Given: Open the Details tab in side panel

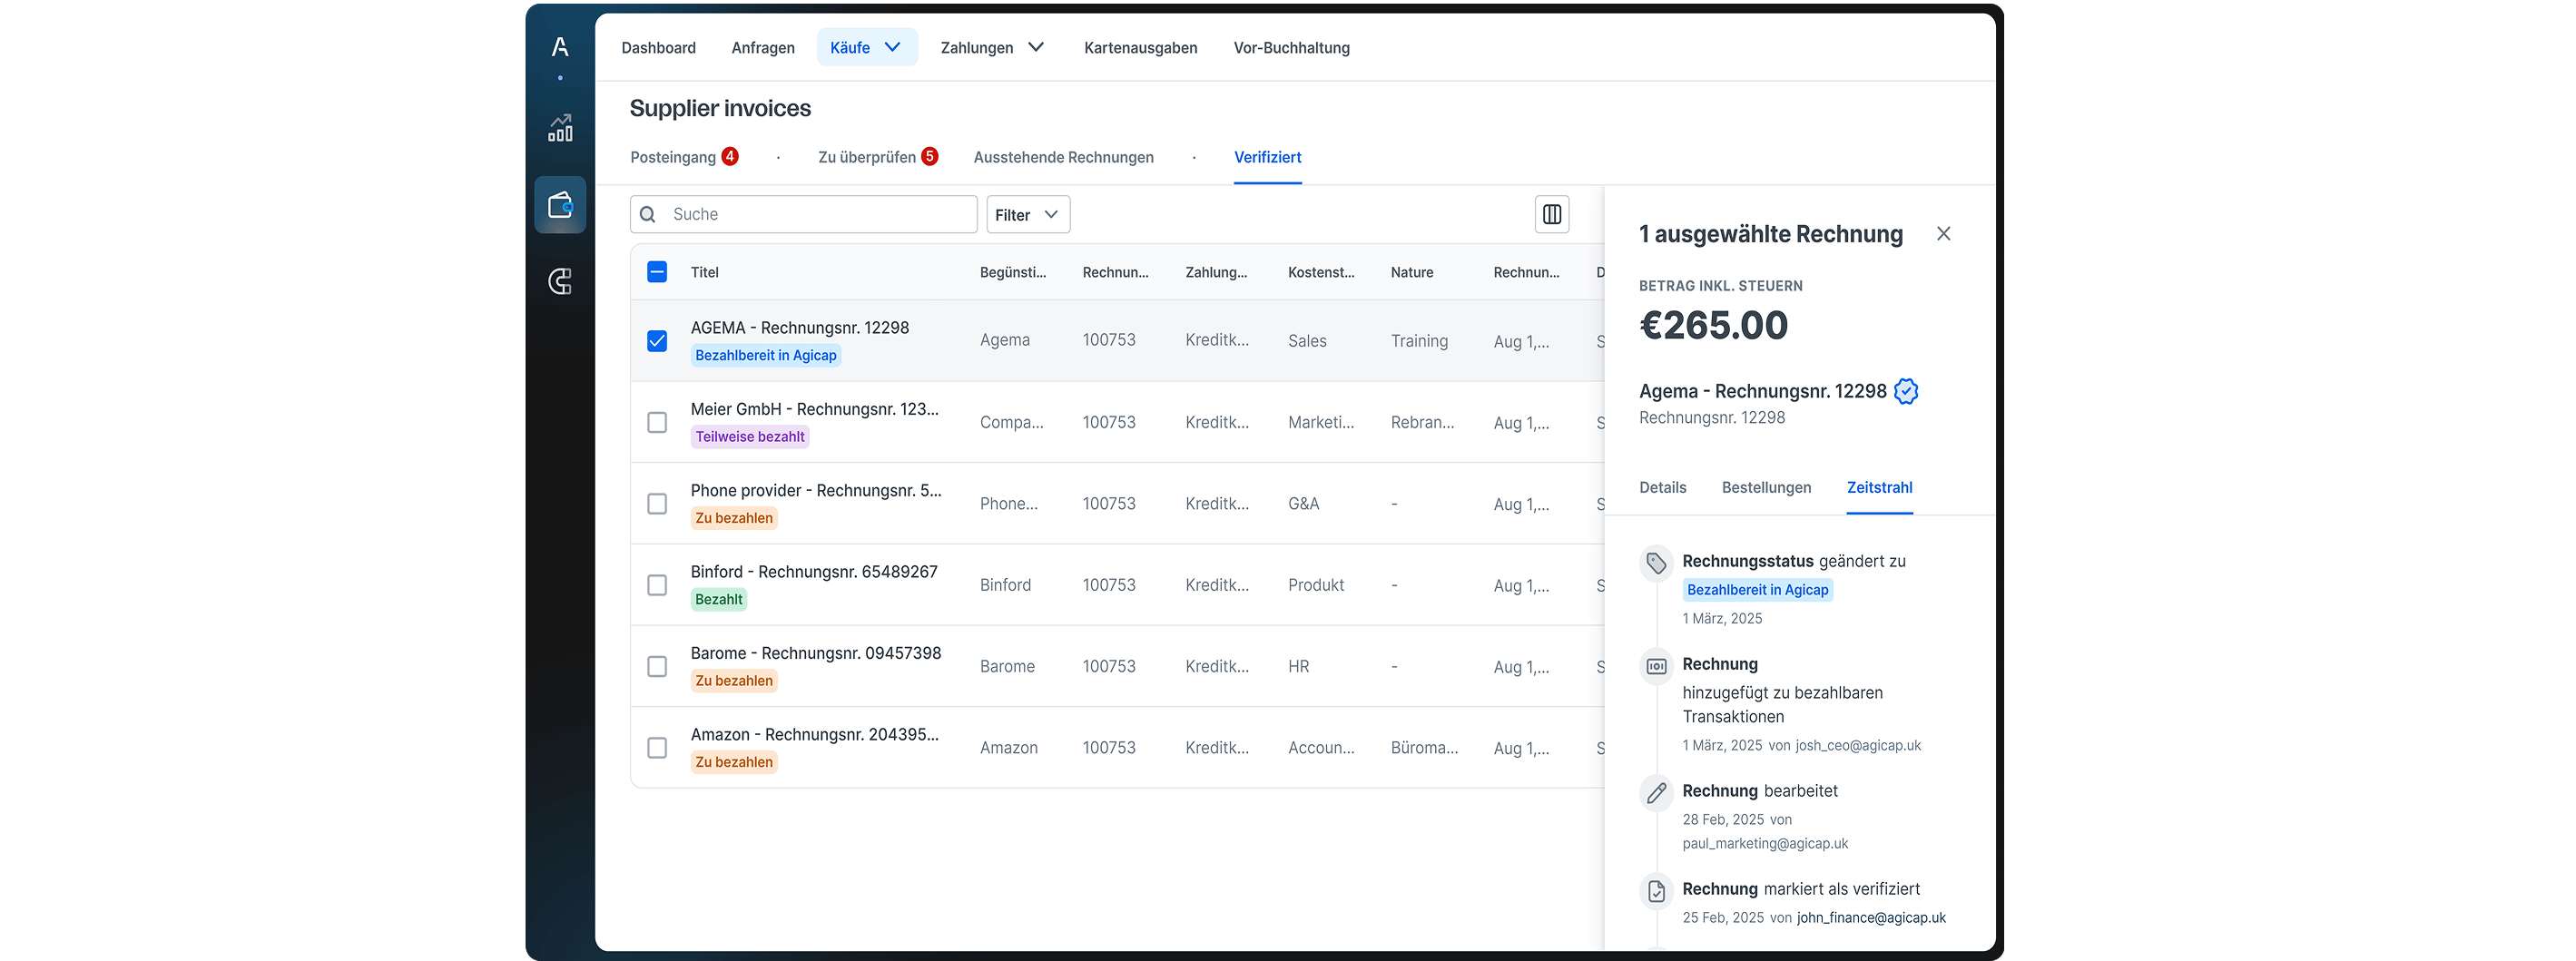Looking at the screenshot, I should [x=1662, y=487].
